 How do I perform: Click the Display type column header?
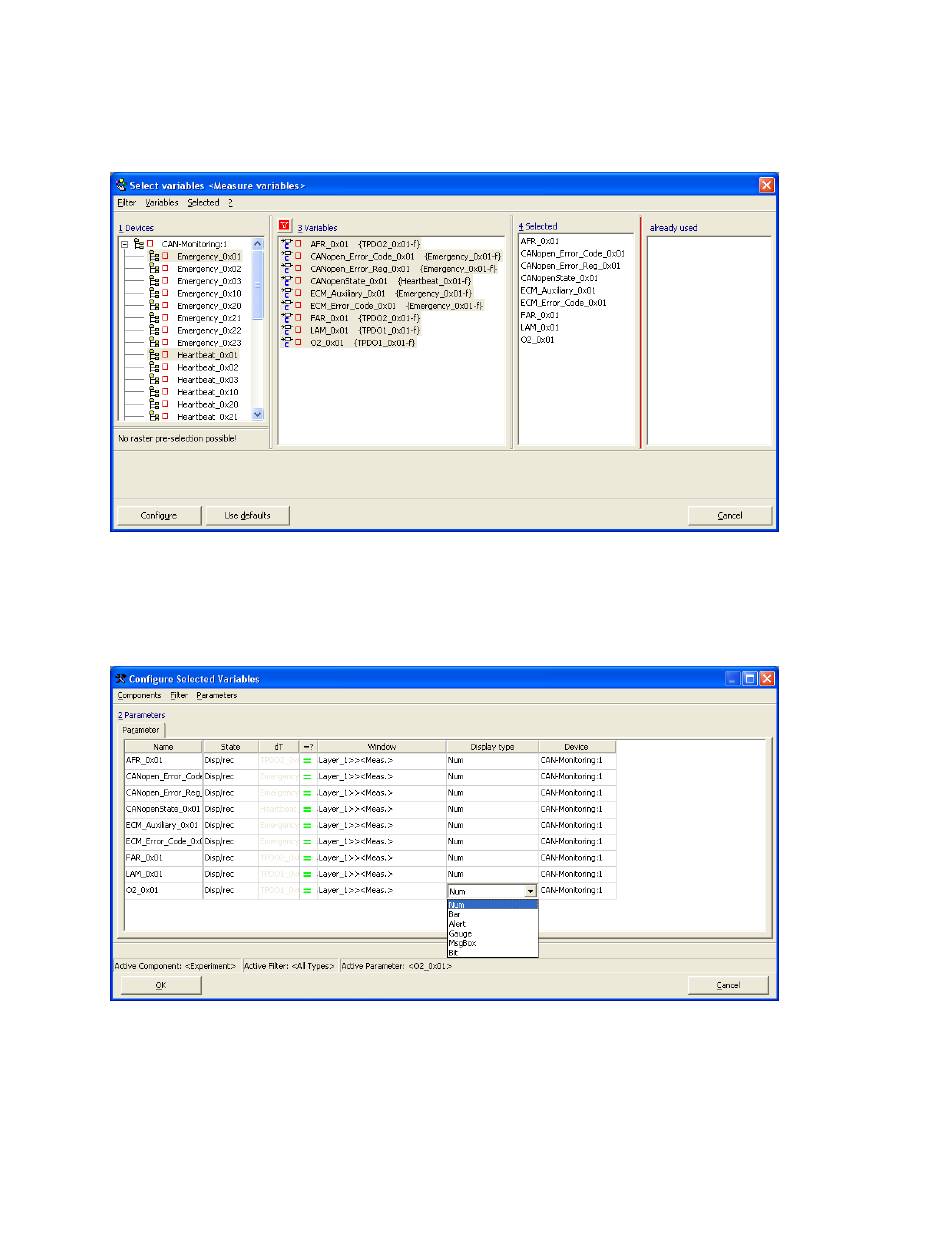[x=492, y=746]
